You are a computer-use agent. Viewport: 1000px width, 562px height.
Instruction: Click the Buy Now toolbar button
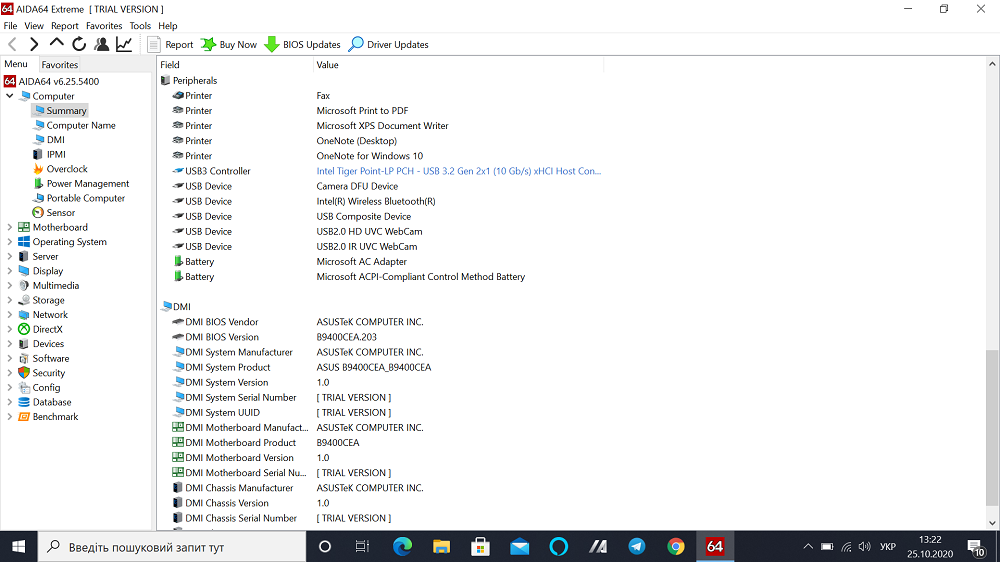pyautogui.click(x=229, y=45)
